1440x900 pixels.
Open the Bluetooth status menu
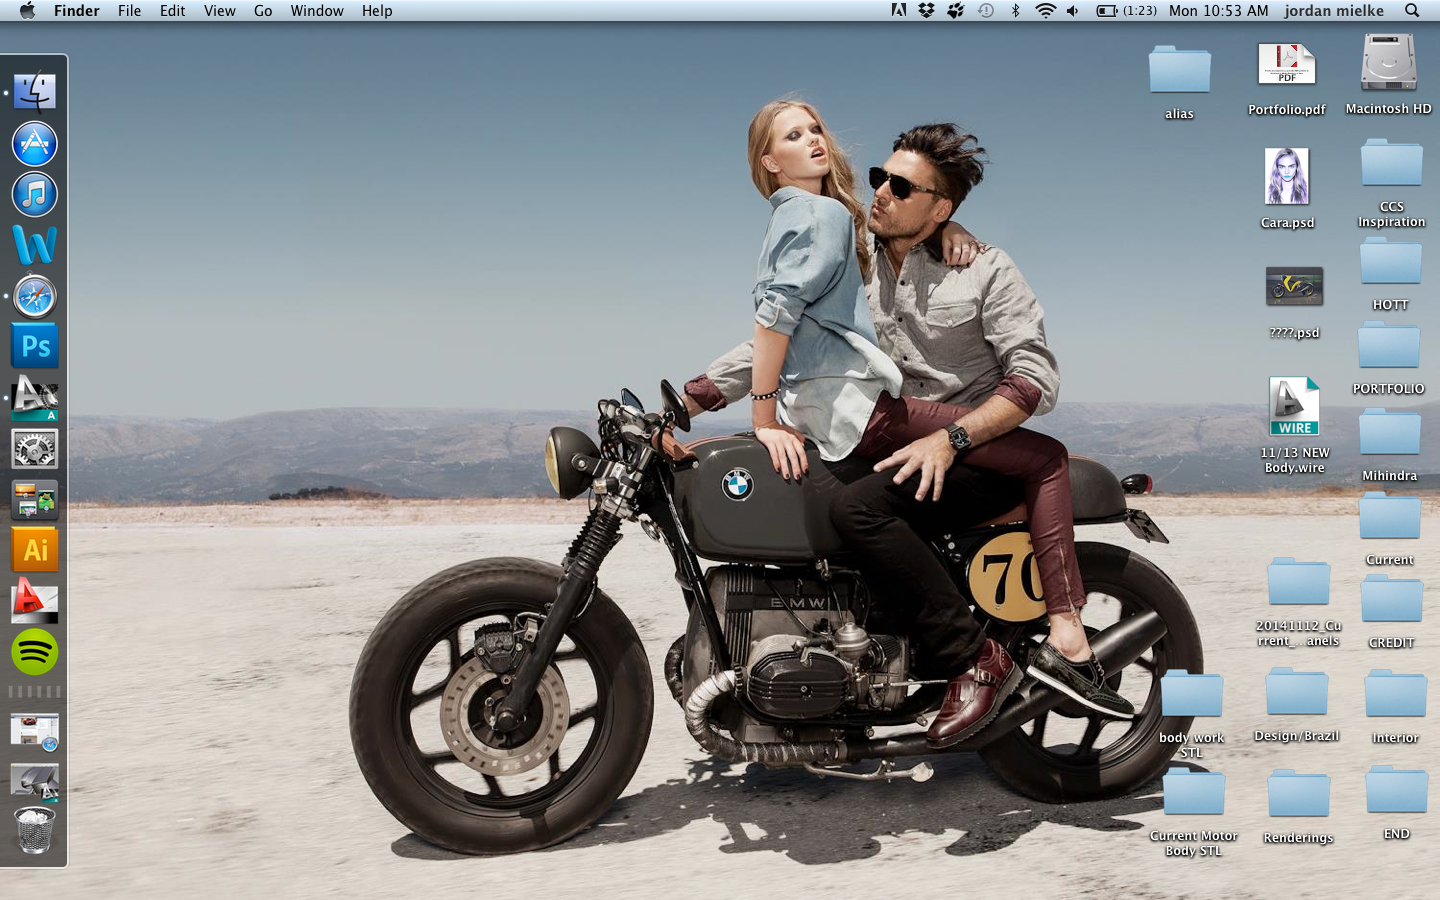click(x=1015, y=10)
